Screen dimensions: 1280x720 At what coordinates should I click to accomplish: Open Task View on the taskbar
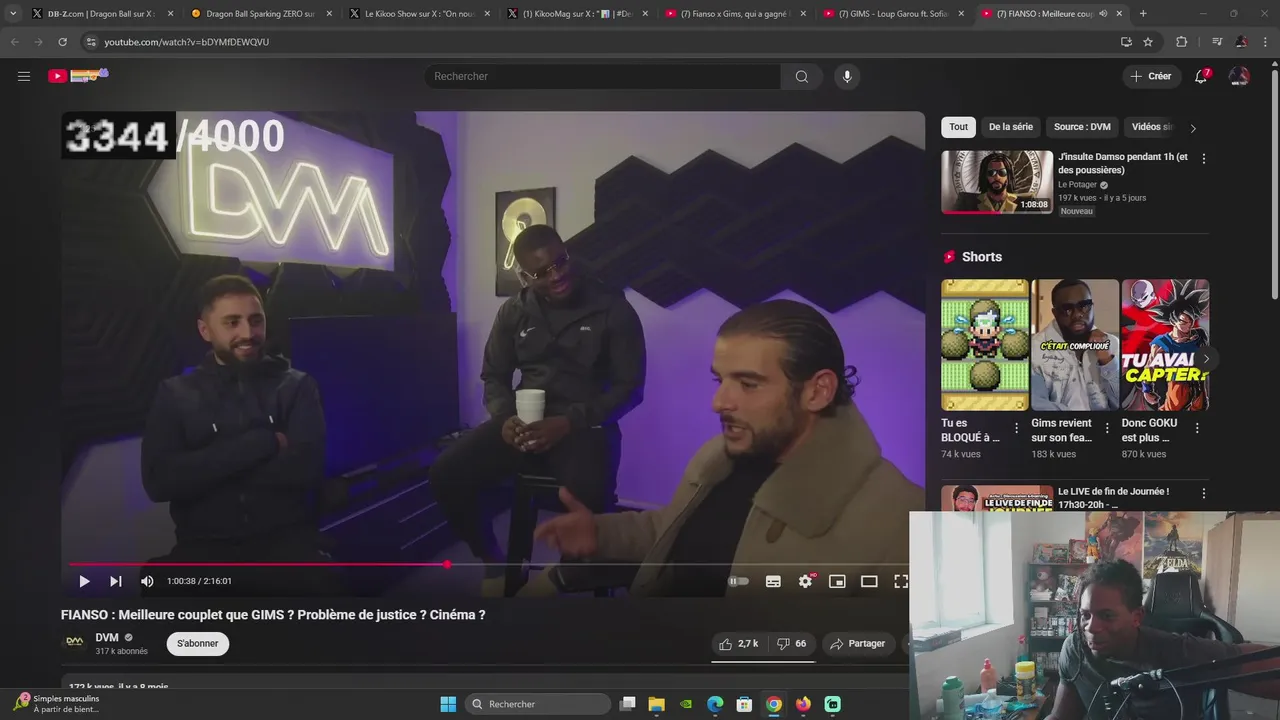(627, 704)
